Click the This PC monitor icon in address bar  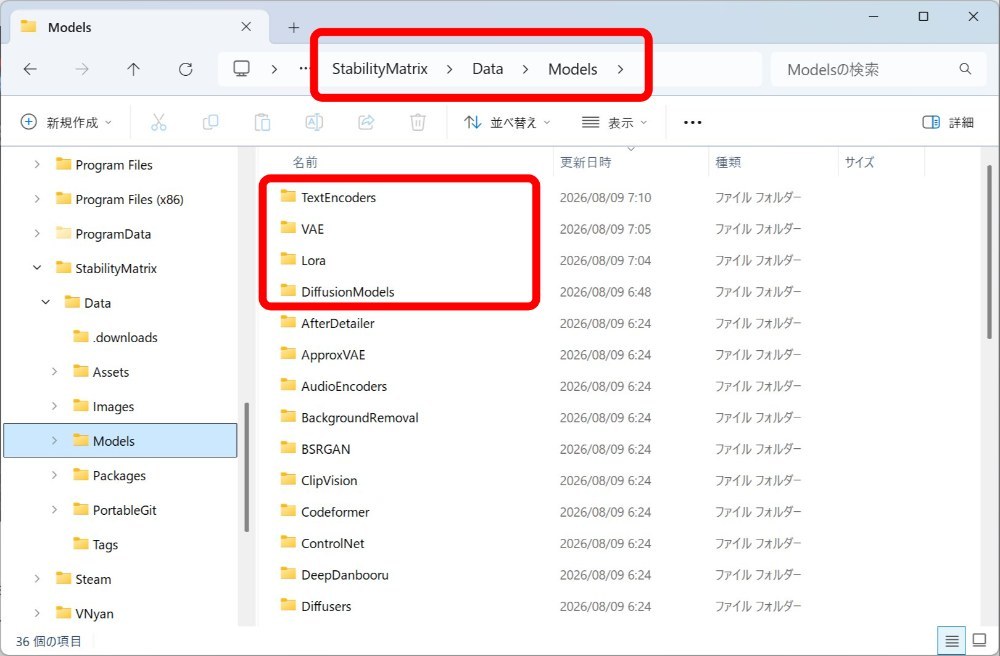click(x=241, y=69)
